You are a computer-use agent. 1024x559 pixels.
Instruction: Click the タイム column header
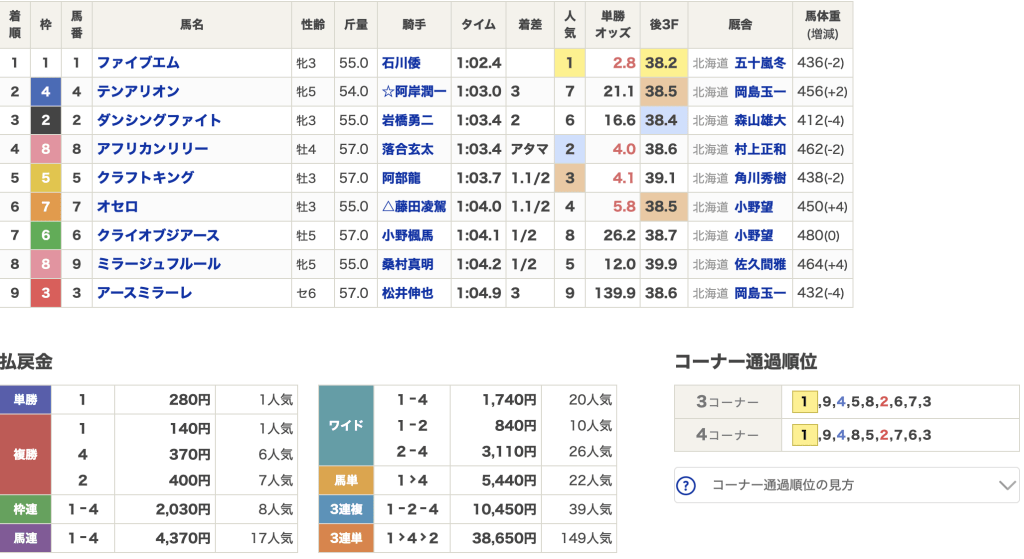point(478,25)
